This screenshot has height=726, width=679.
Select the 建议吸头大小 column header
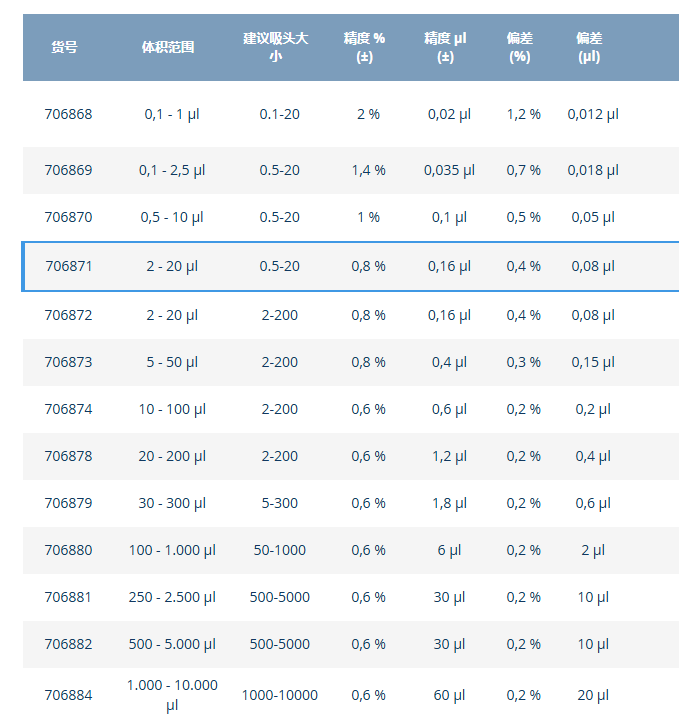(276, 47)
